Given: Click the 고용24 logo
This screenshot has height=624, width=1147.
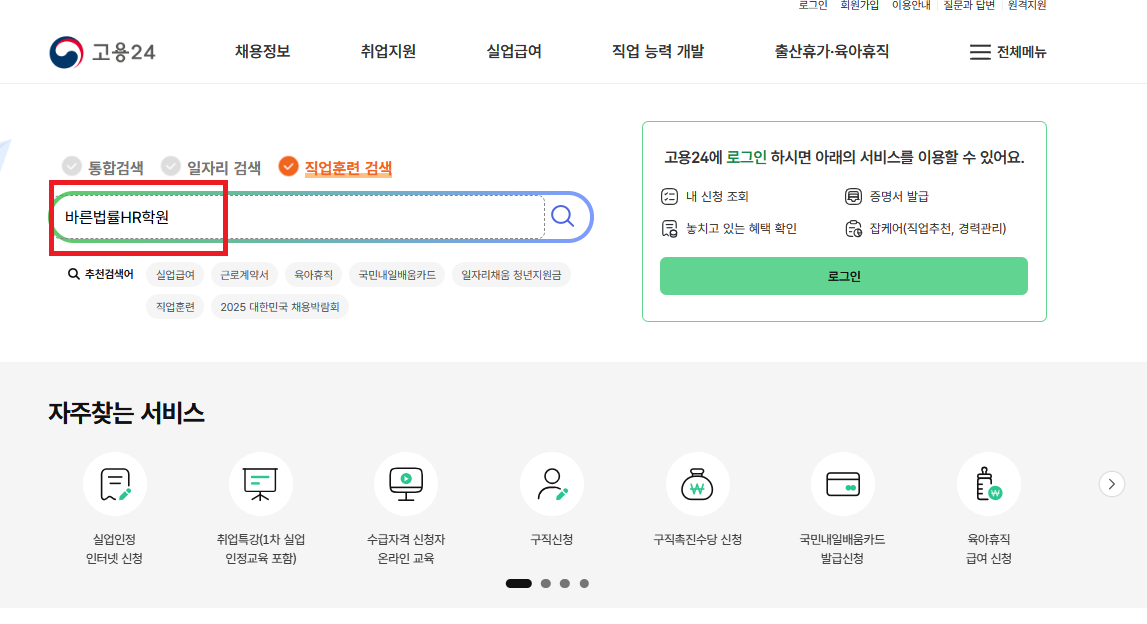Looking at the screenshot, I should pos(102,52).
